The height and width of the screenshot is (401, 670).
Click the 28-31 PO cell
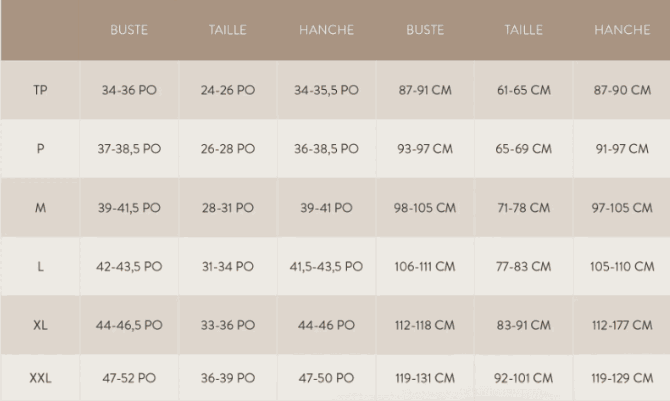[227, 208]
